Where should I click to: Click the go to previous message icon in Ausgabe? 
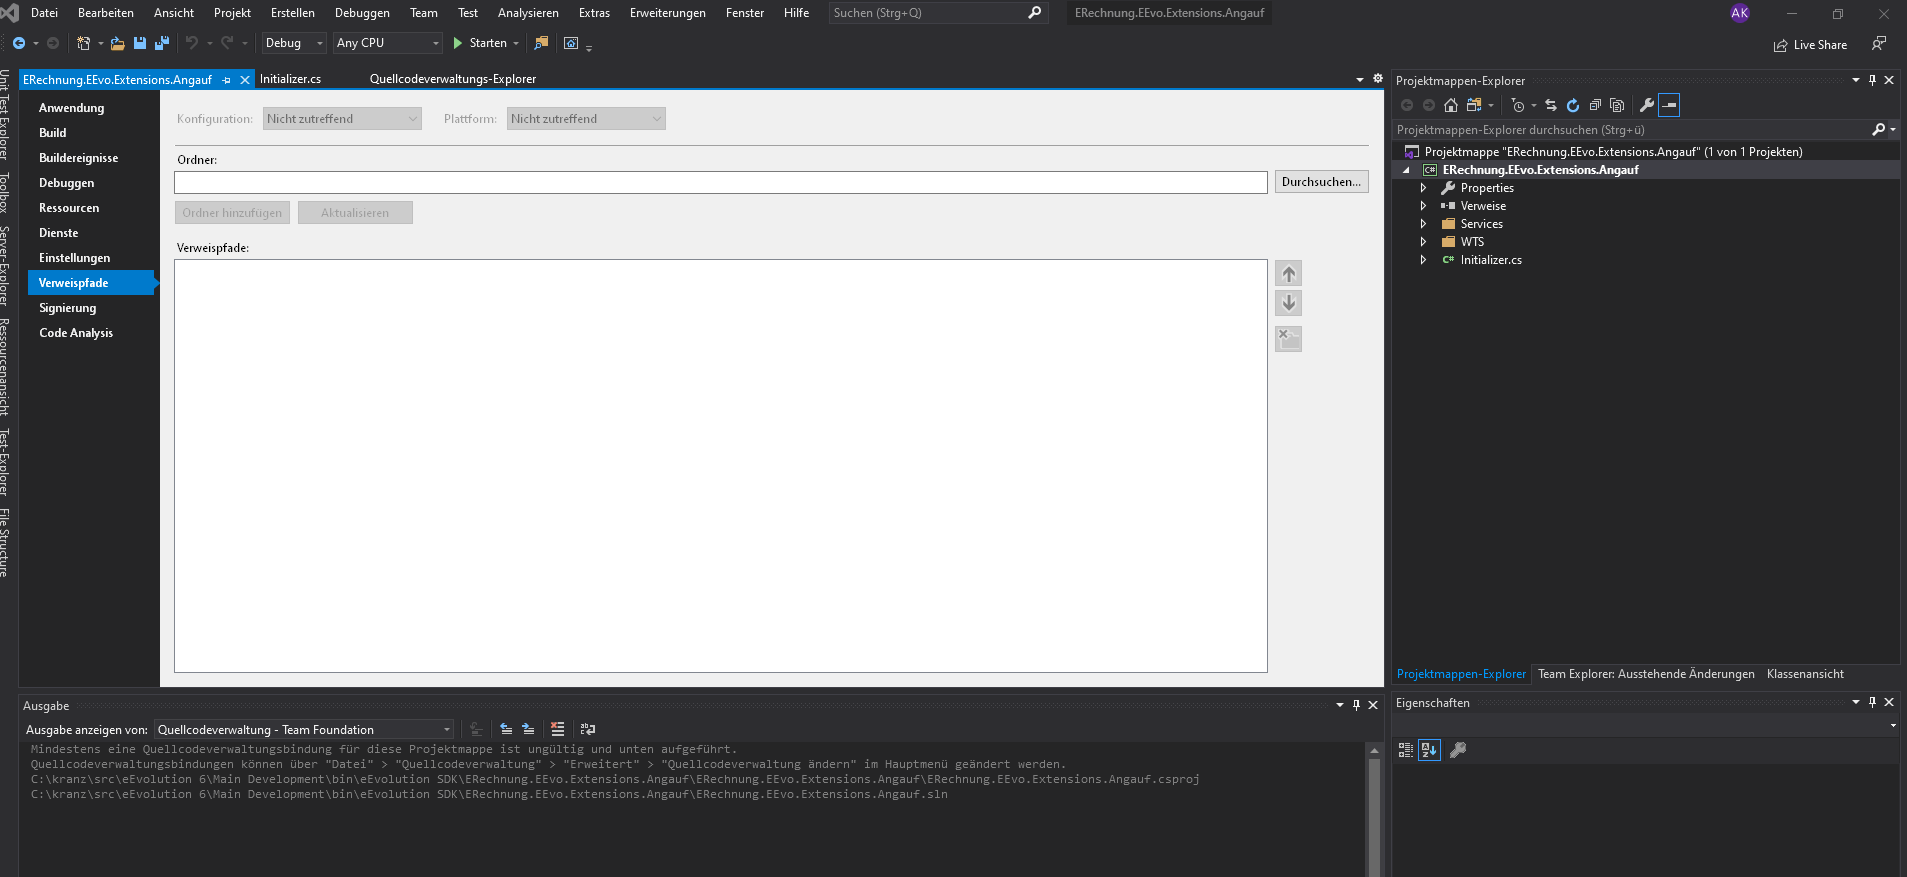pos(506,729)
